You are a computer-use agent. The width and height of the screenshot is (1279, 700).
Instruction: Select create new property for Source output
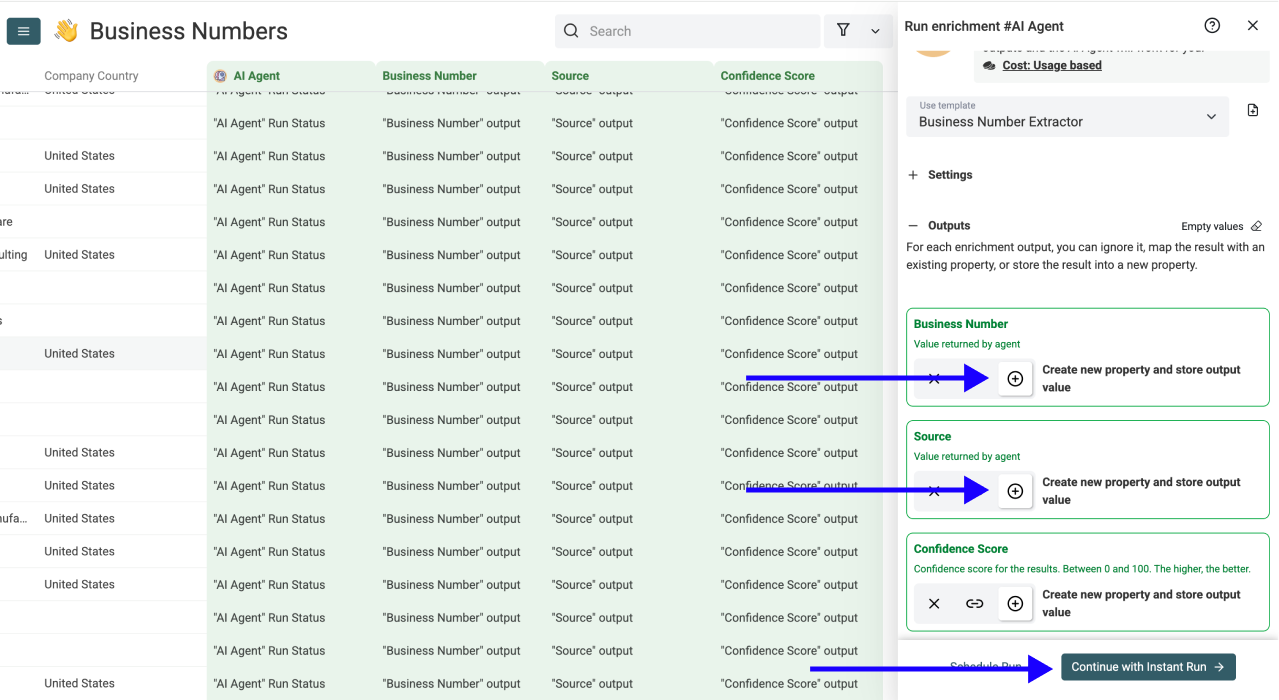[1015, 491]
